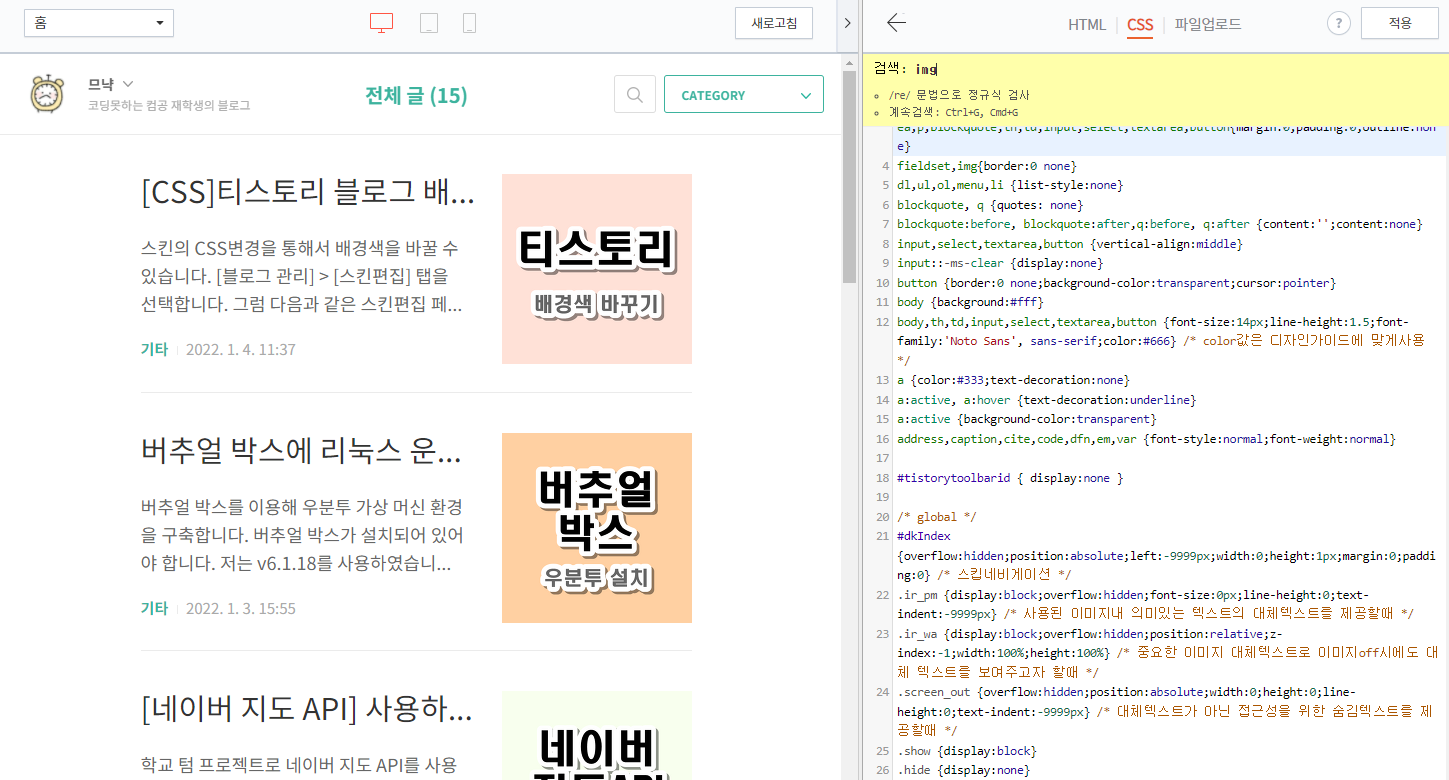The height and width of the screenshot is (780, 1449).
Task: Select the CSS tab
Action: point(1140,24)
